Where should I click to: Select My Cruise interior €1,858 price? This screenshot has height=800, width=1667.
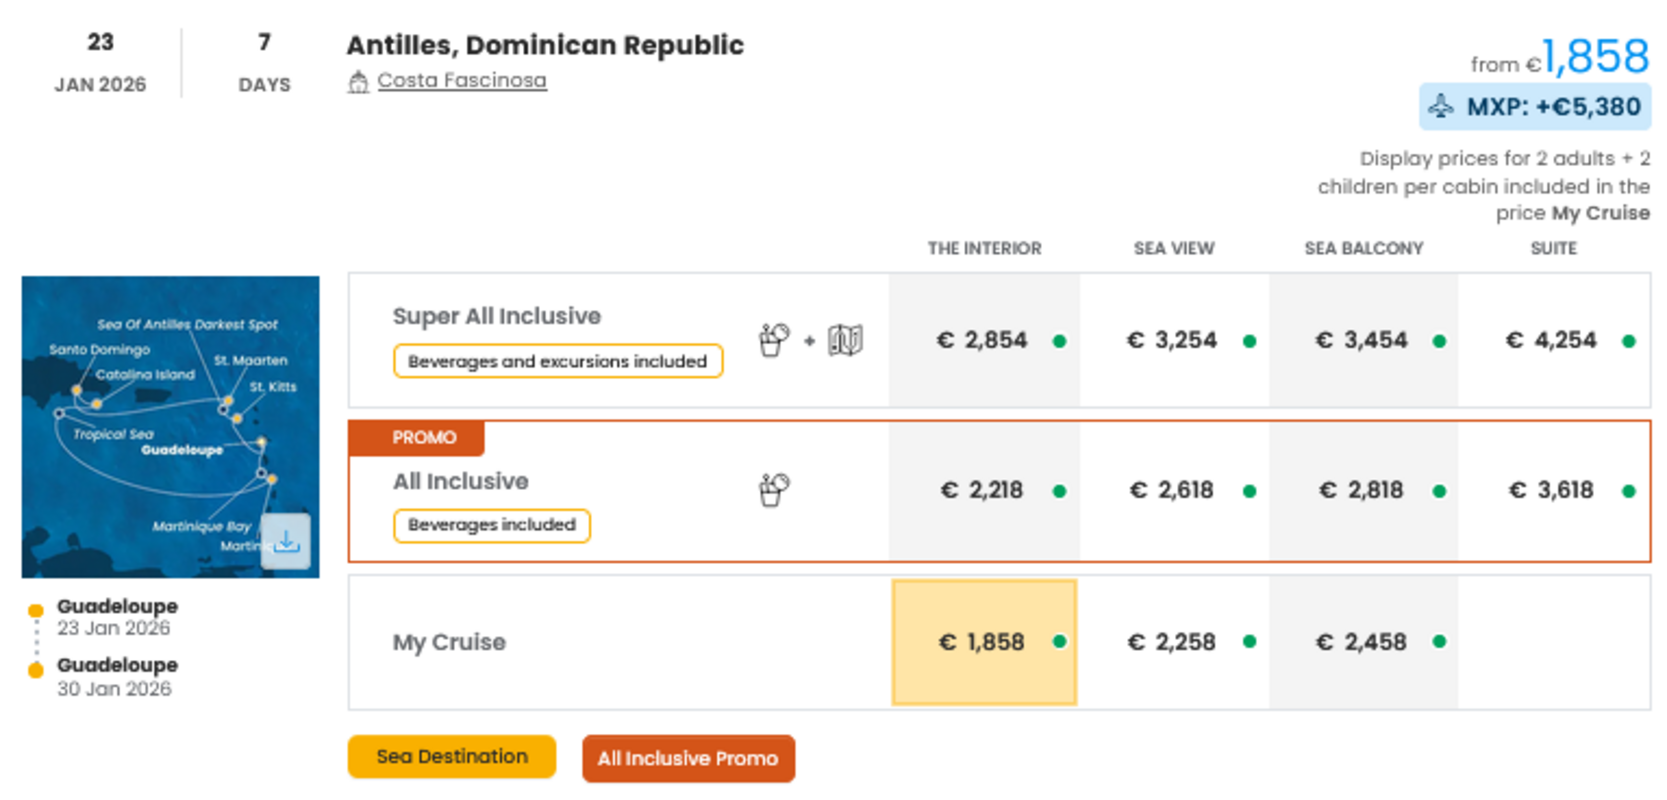click(983, 642)
